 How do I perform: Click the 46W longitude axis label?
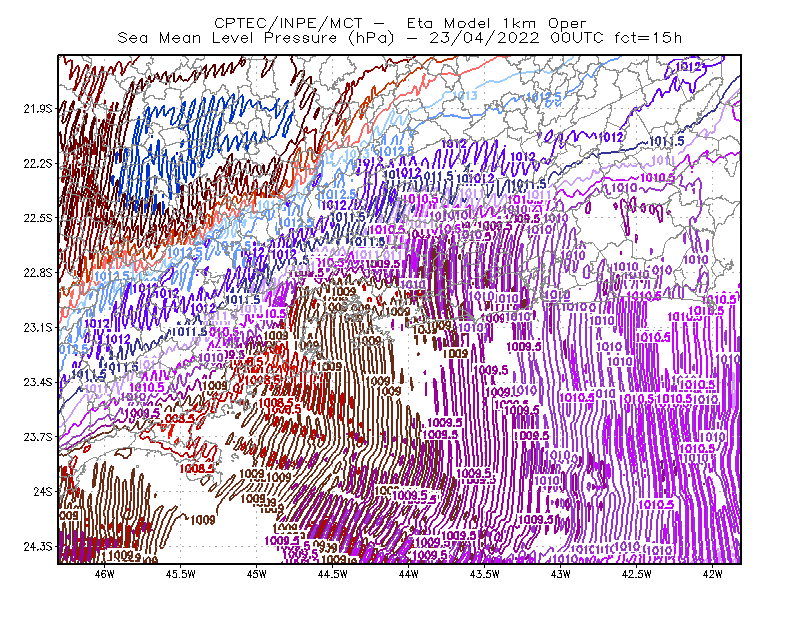point(105,574)
